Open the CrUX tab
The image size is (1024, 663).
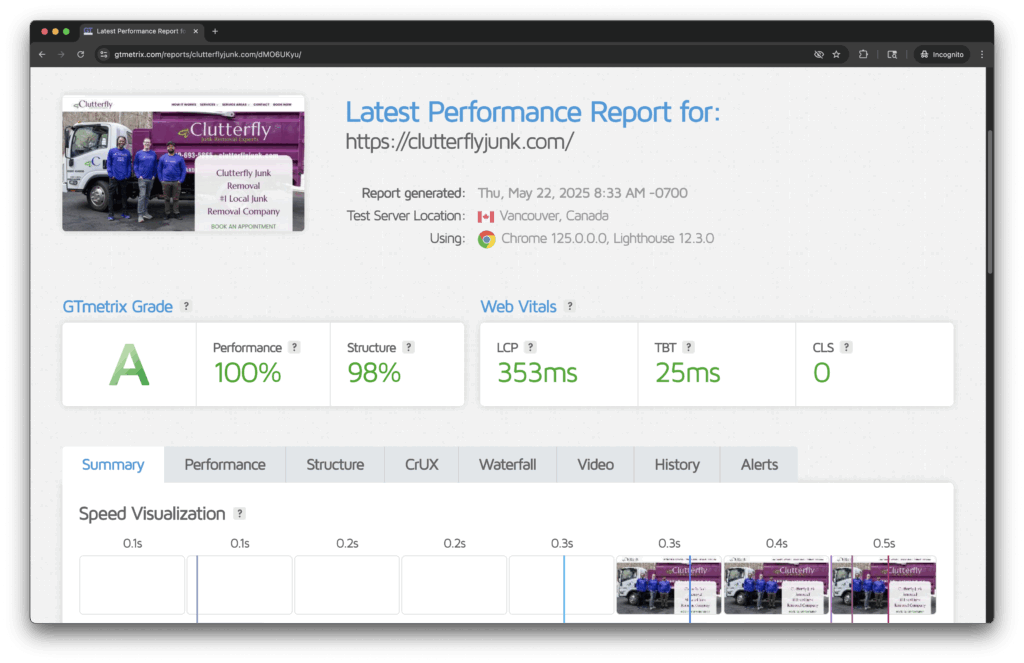pyautogui.click(x=421, y=464)
